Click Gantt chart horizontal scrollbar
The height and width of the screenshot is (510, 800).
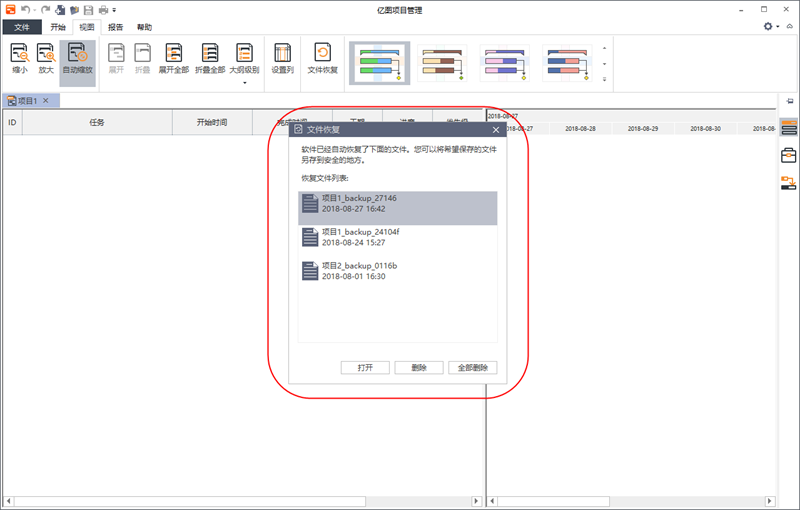553,501
